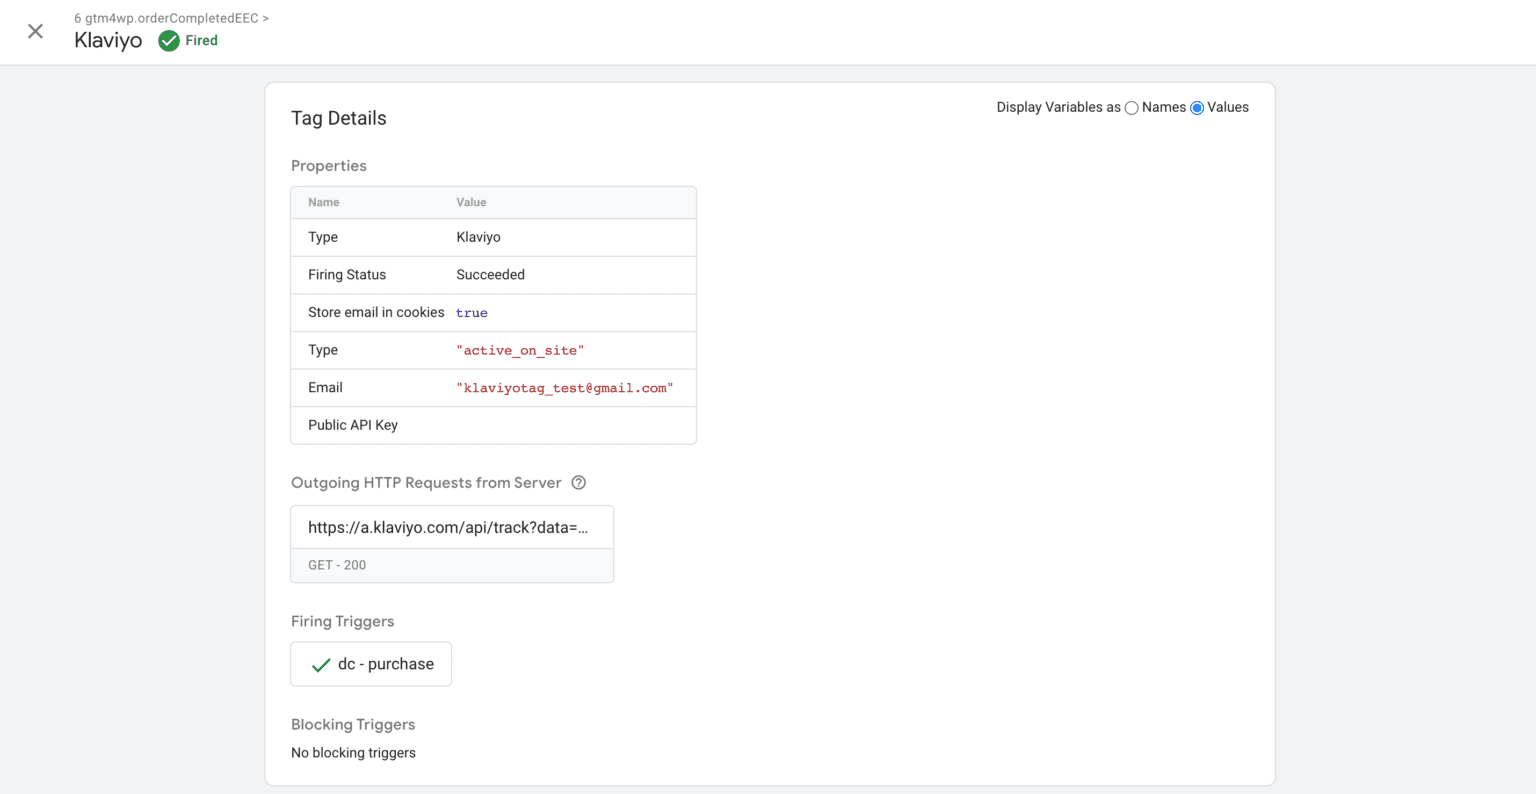
Task: Click the true value for Store email in cookies
Action: coord(472,313)
